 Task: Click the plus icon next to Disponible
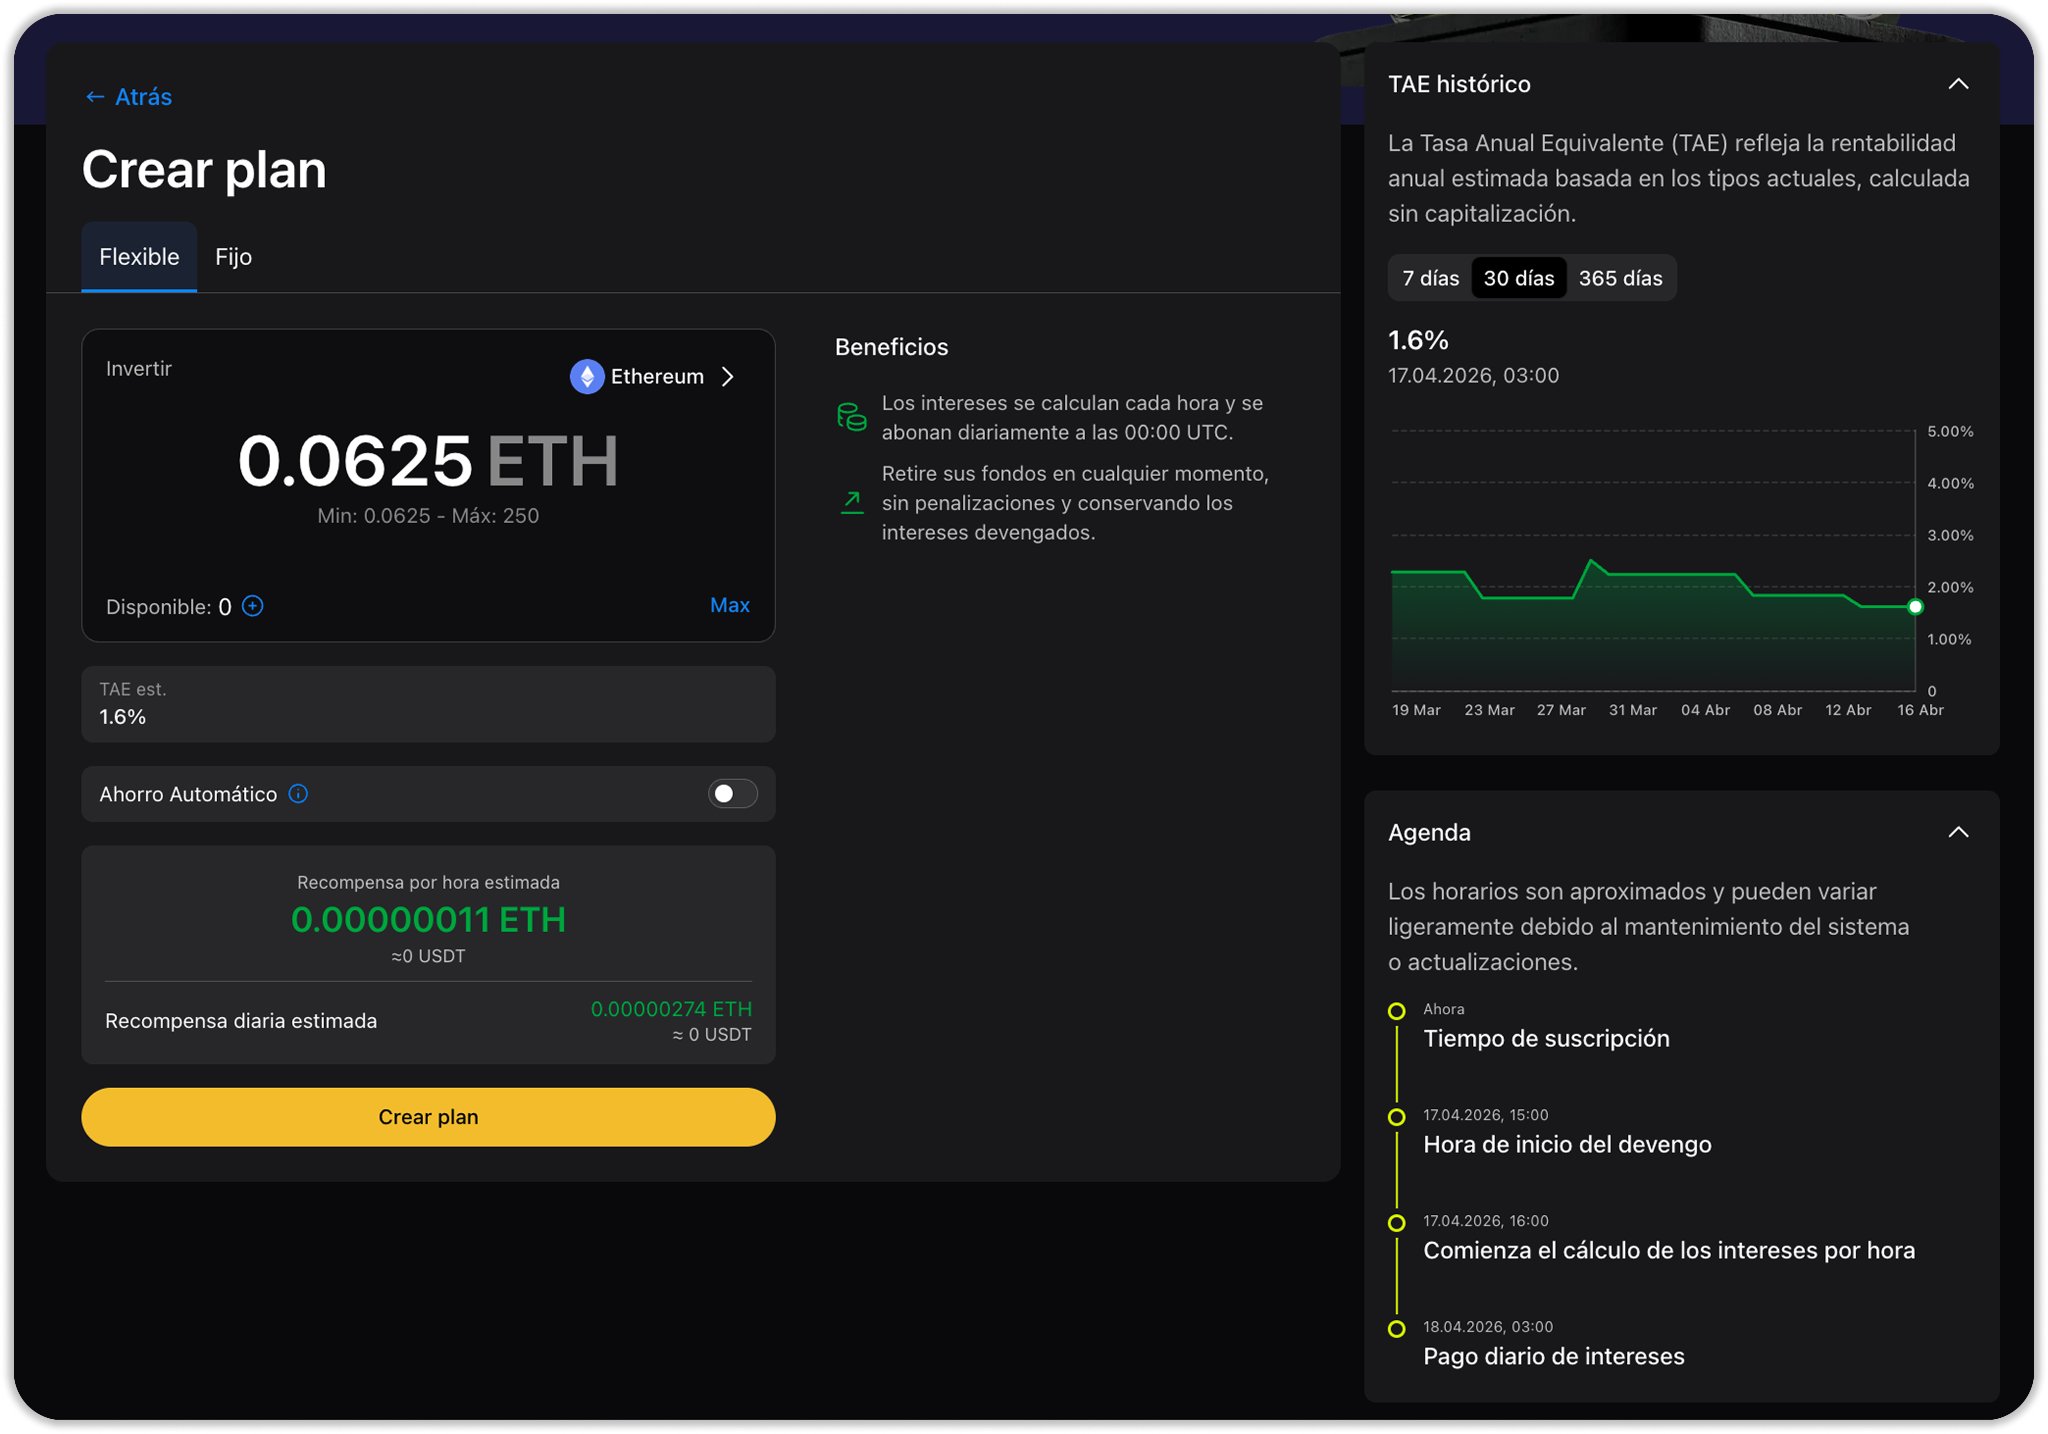coord(253,606)
